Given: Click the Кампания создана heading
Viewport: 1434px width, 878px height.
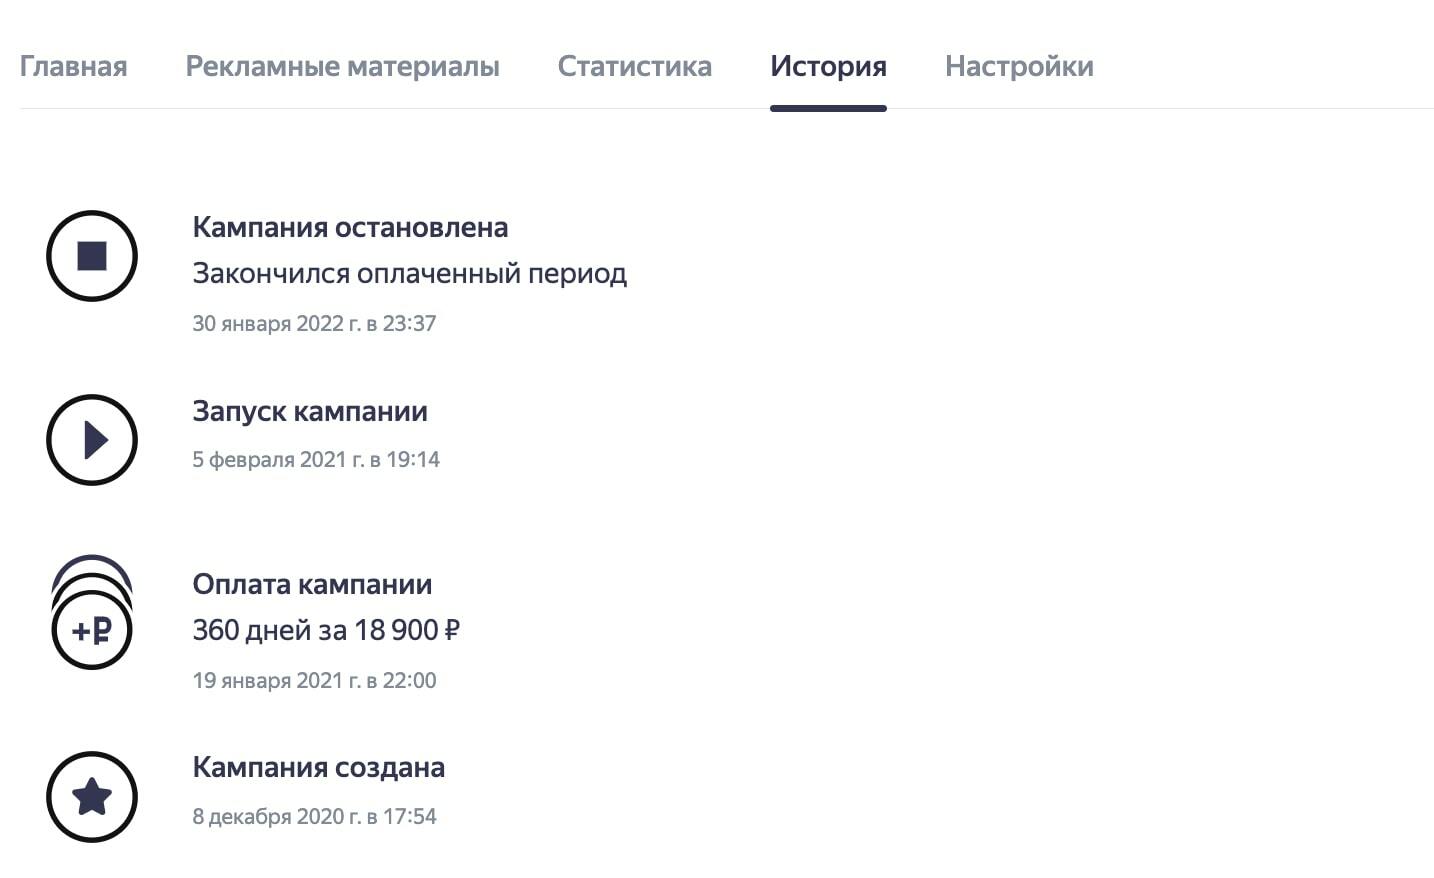Looking at the screenshot, I should 319,767.
